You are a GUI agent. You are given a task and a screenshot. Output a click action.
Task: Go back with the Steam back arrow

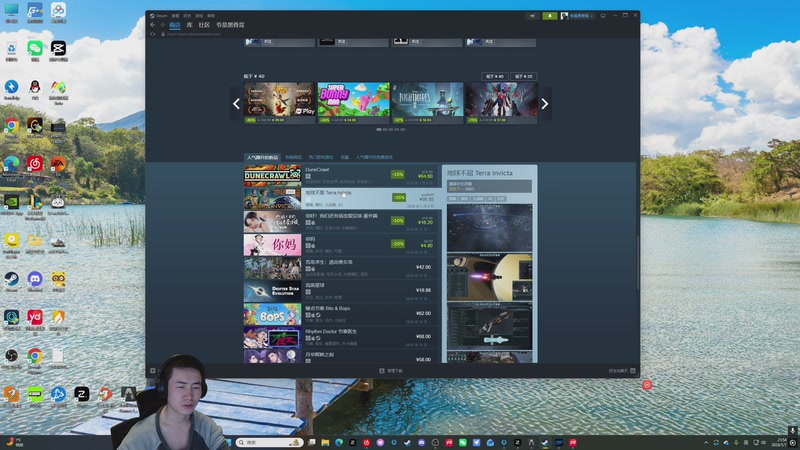coord(153,24)
